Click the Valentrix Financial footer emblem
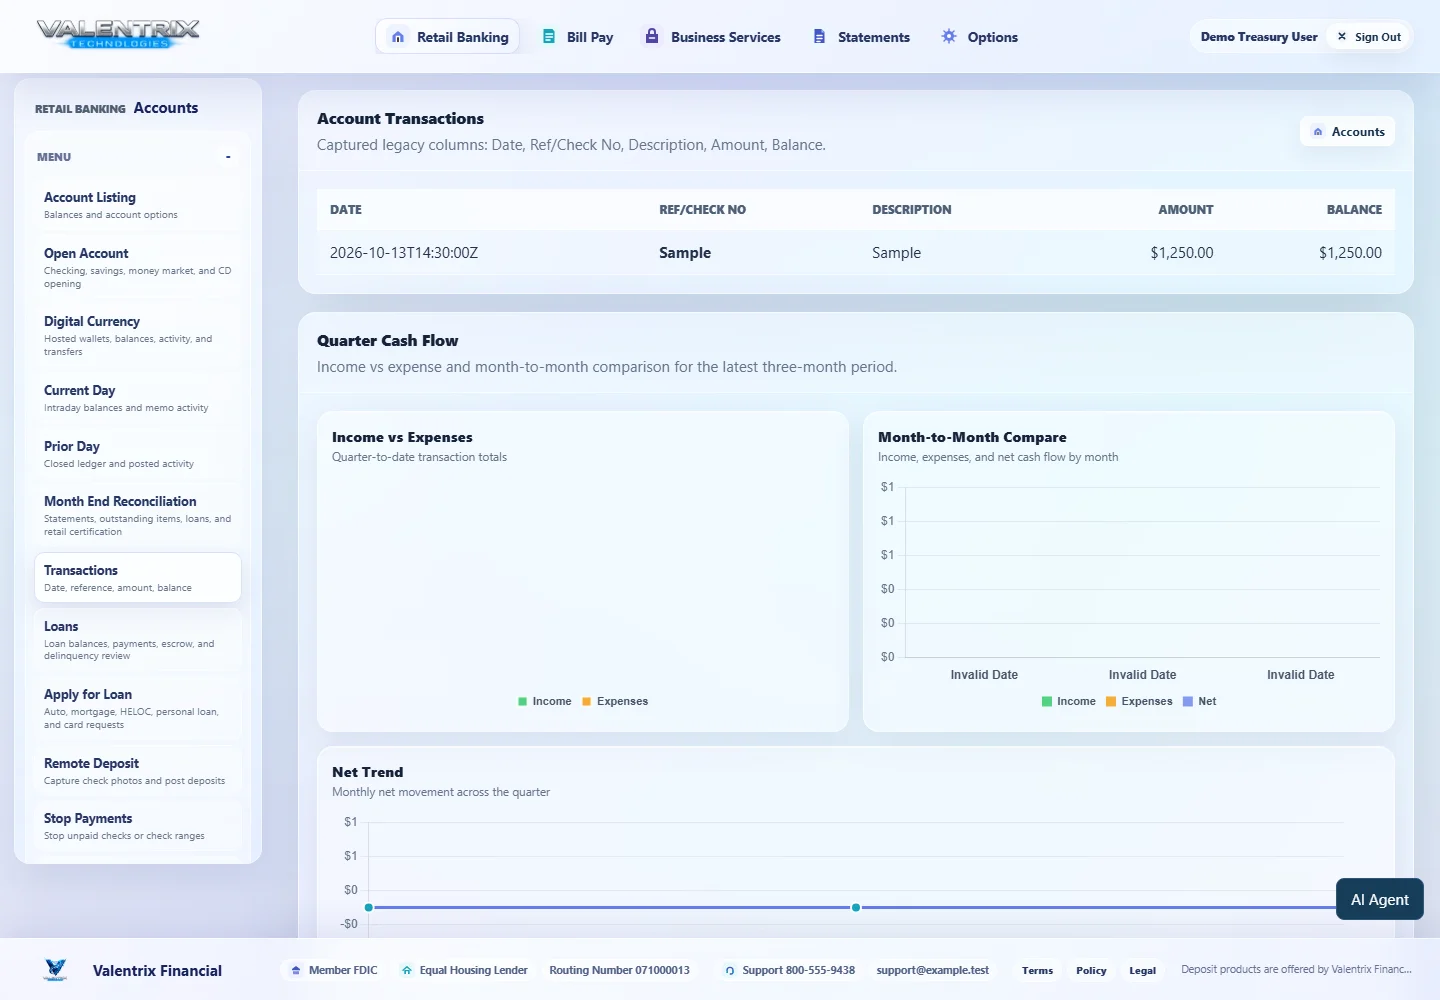The image size is (1440, 1000). point(56,969)
